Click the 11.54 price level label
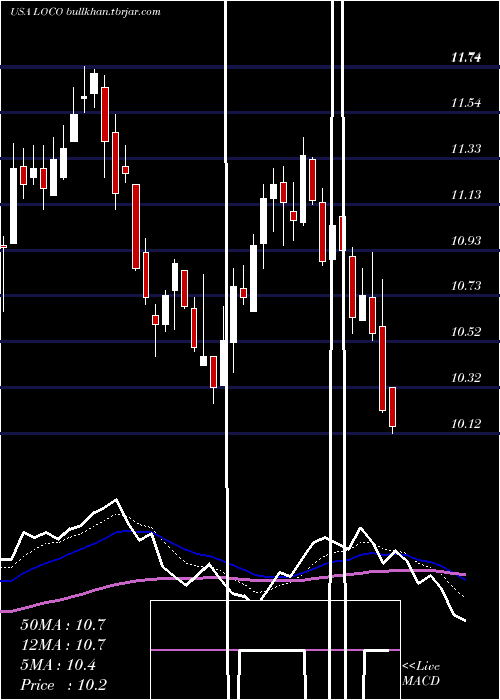 pyautogui.click(x=466, y=103)
